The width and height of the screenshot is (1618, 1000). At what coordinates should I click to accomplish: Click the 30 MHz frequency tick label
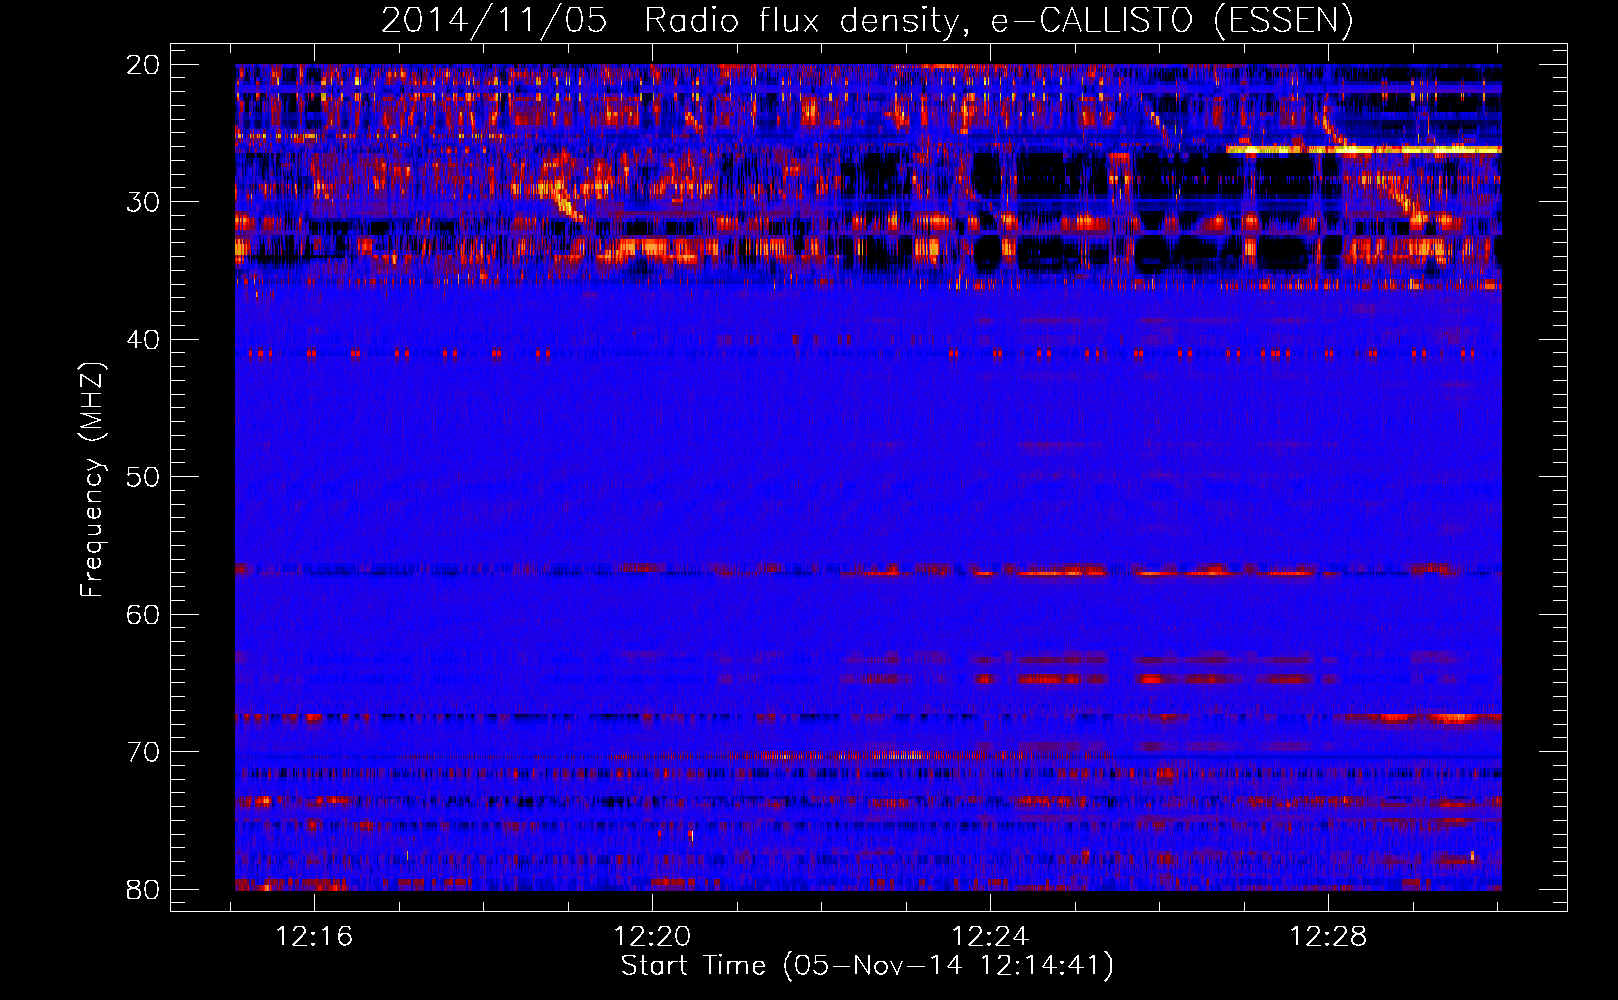click(x=143, y=202)
